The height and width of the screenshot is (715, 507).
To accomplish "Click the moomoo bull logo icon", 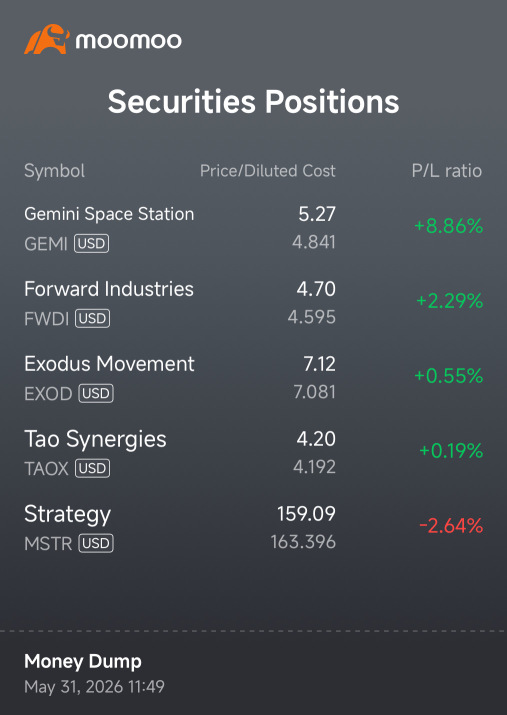I will 47,39.
